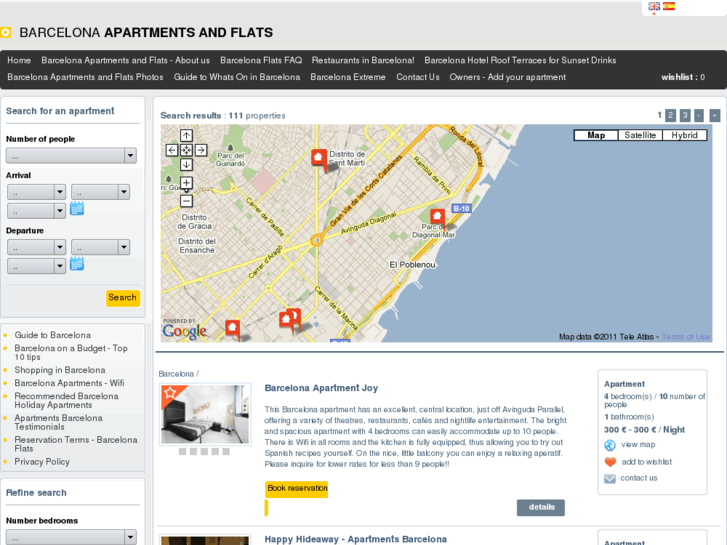Go to results page 3

685,115
